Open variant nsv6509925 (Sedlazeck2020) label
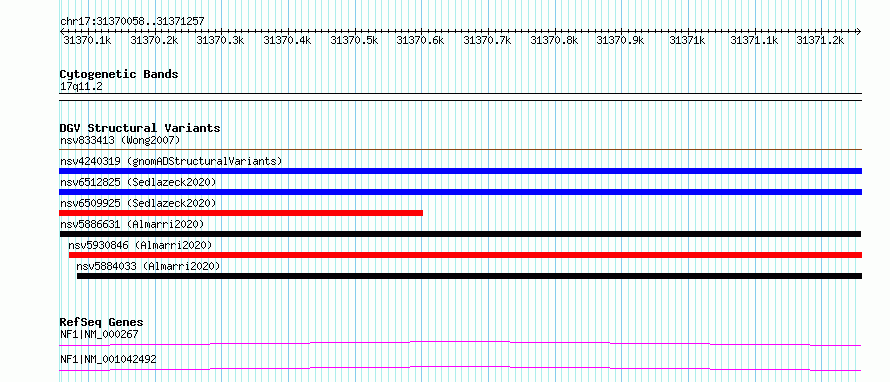 point(138,203)
